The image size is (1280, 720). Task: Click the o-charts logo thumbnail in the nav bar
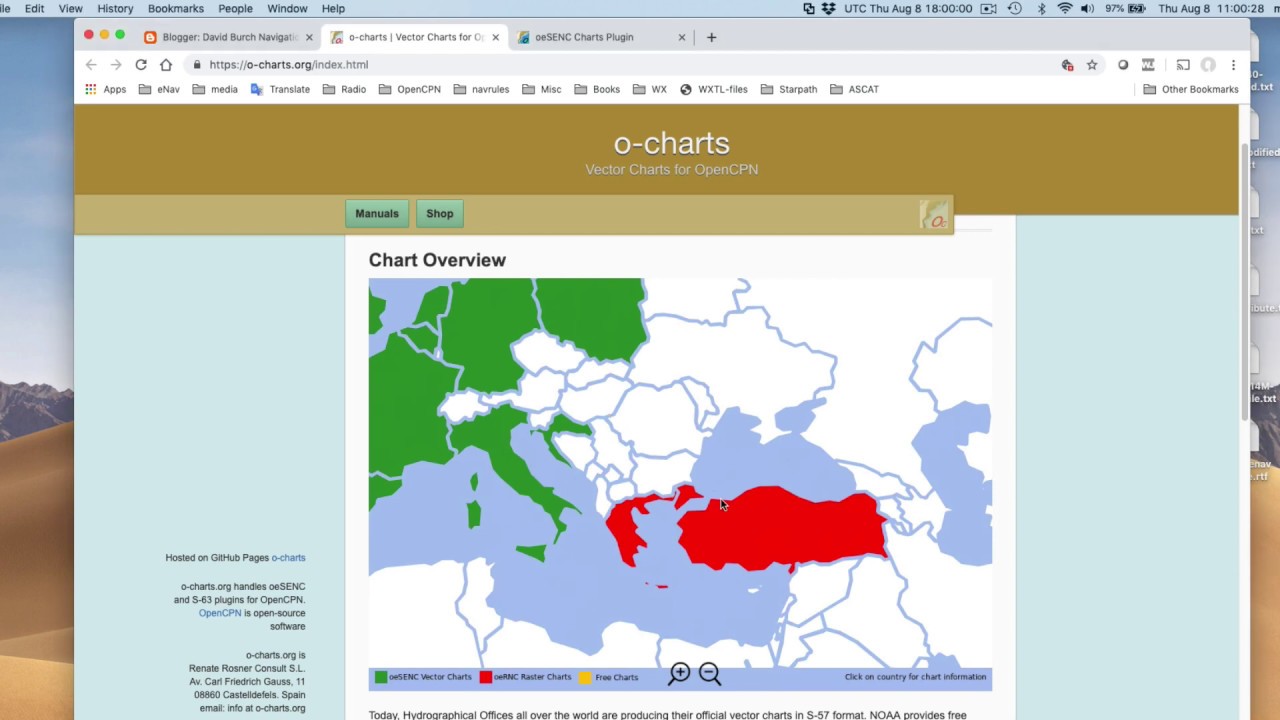tap(933, 214)
